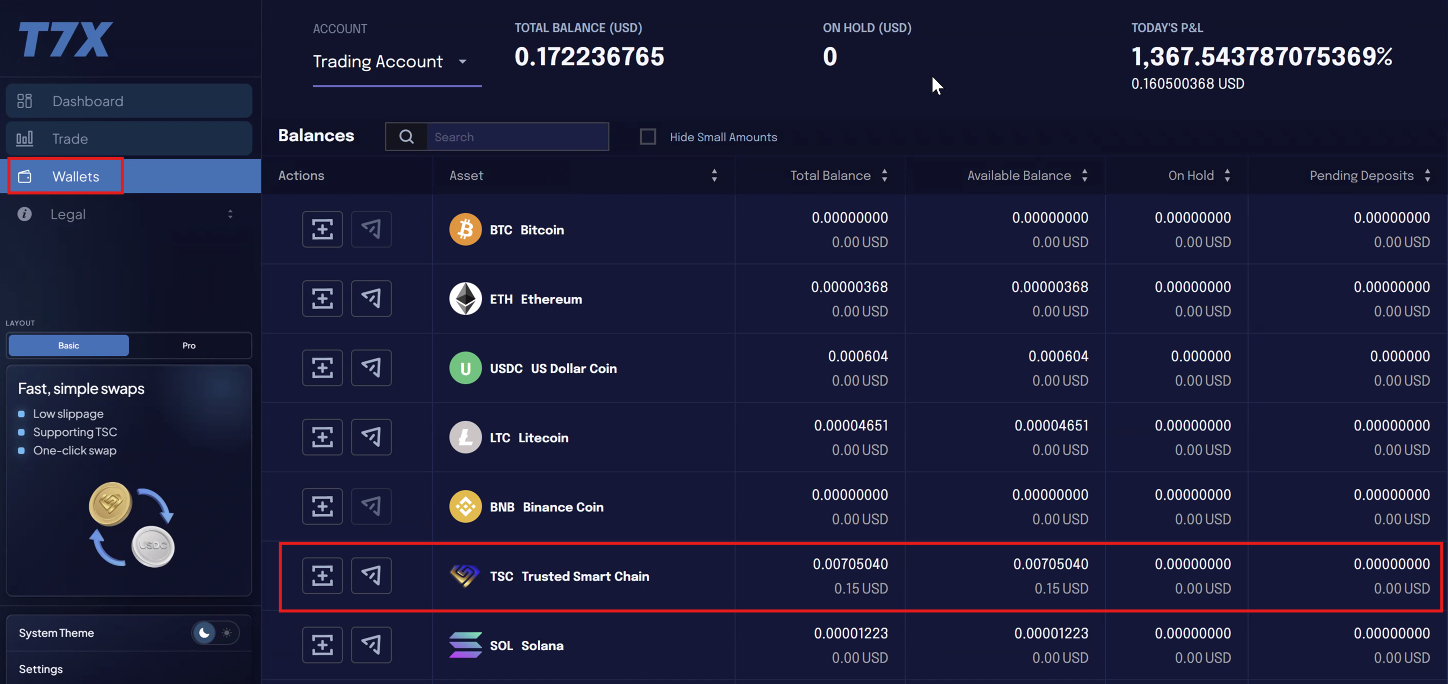Click the TSC Trusted Smart Chain name
The height and width of the screenshot is (684, 1448).
[569, 576]
